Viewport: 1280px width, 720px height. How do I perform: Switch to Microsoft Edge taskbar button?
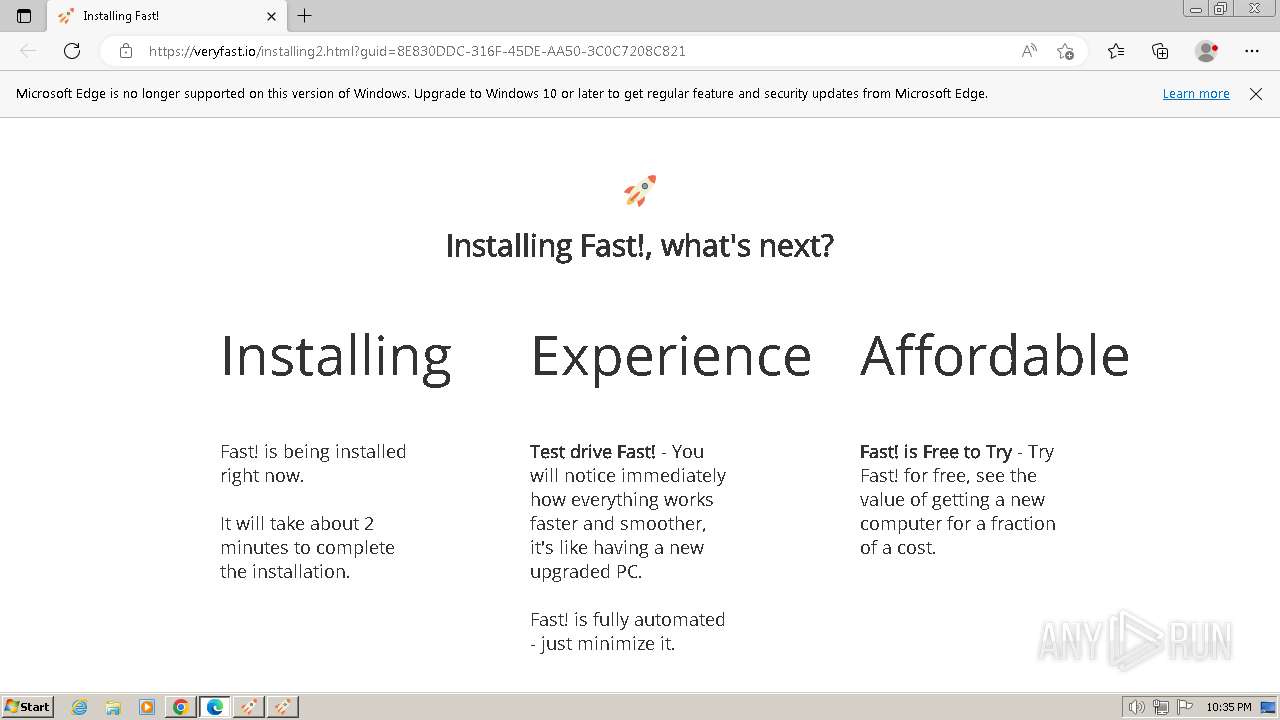215,707
